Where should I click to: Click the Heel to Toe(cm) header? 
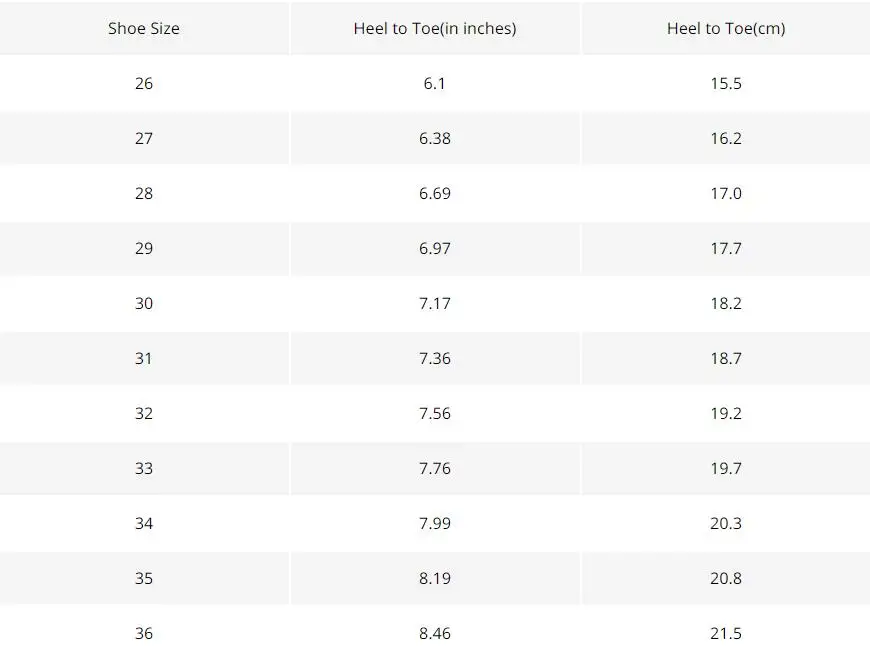(726, 28)
